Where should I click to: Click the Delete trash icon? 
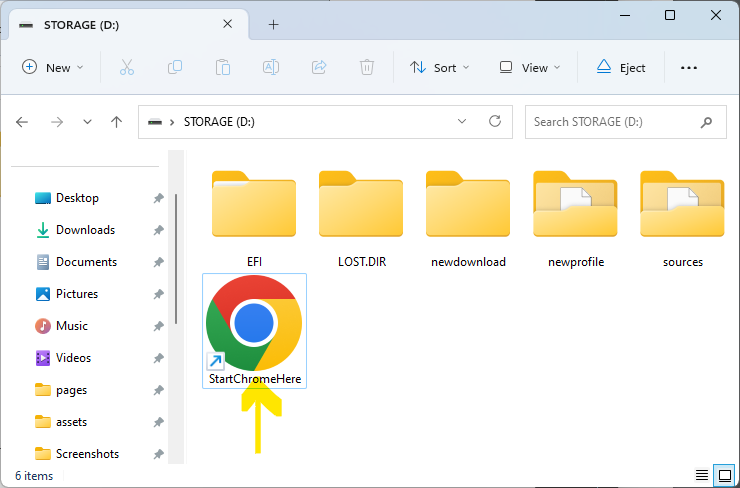[x=367, y=67]
